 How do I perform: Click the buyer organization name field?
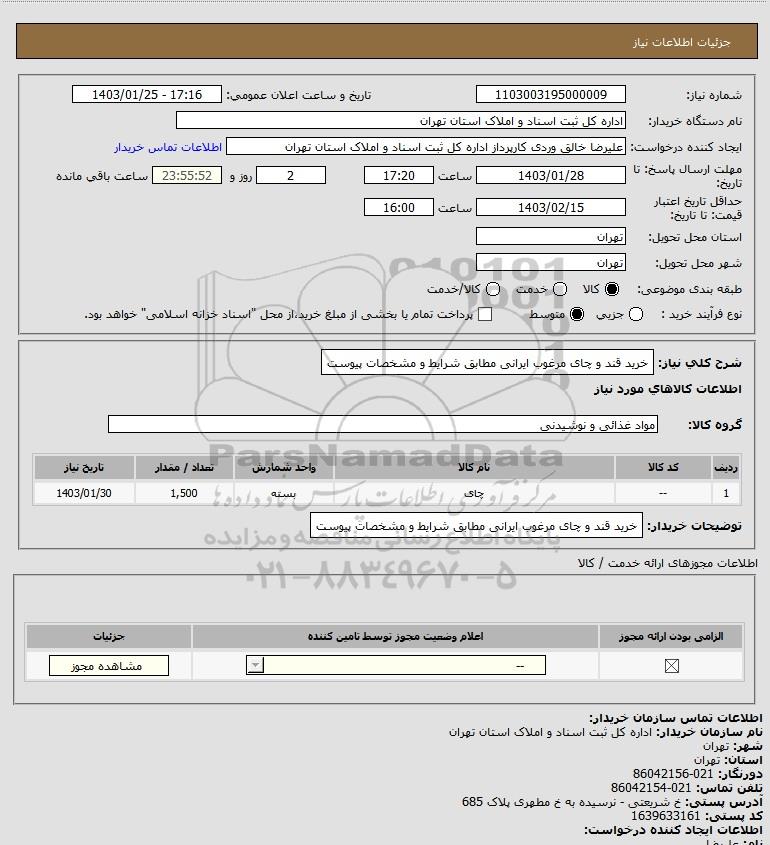(401, 121)
